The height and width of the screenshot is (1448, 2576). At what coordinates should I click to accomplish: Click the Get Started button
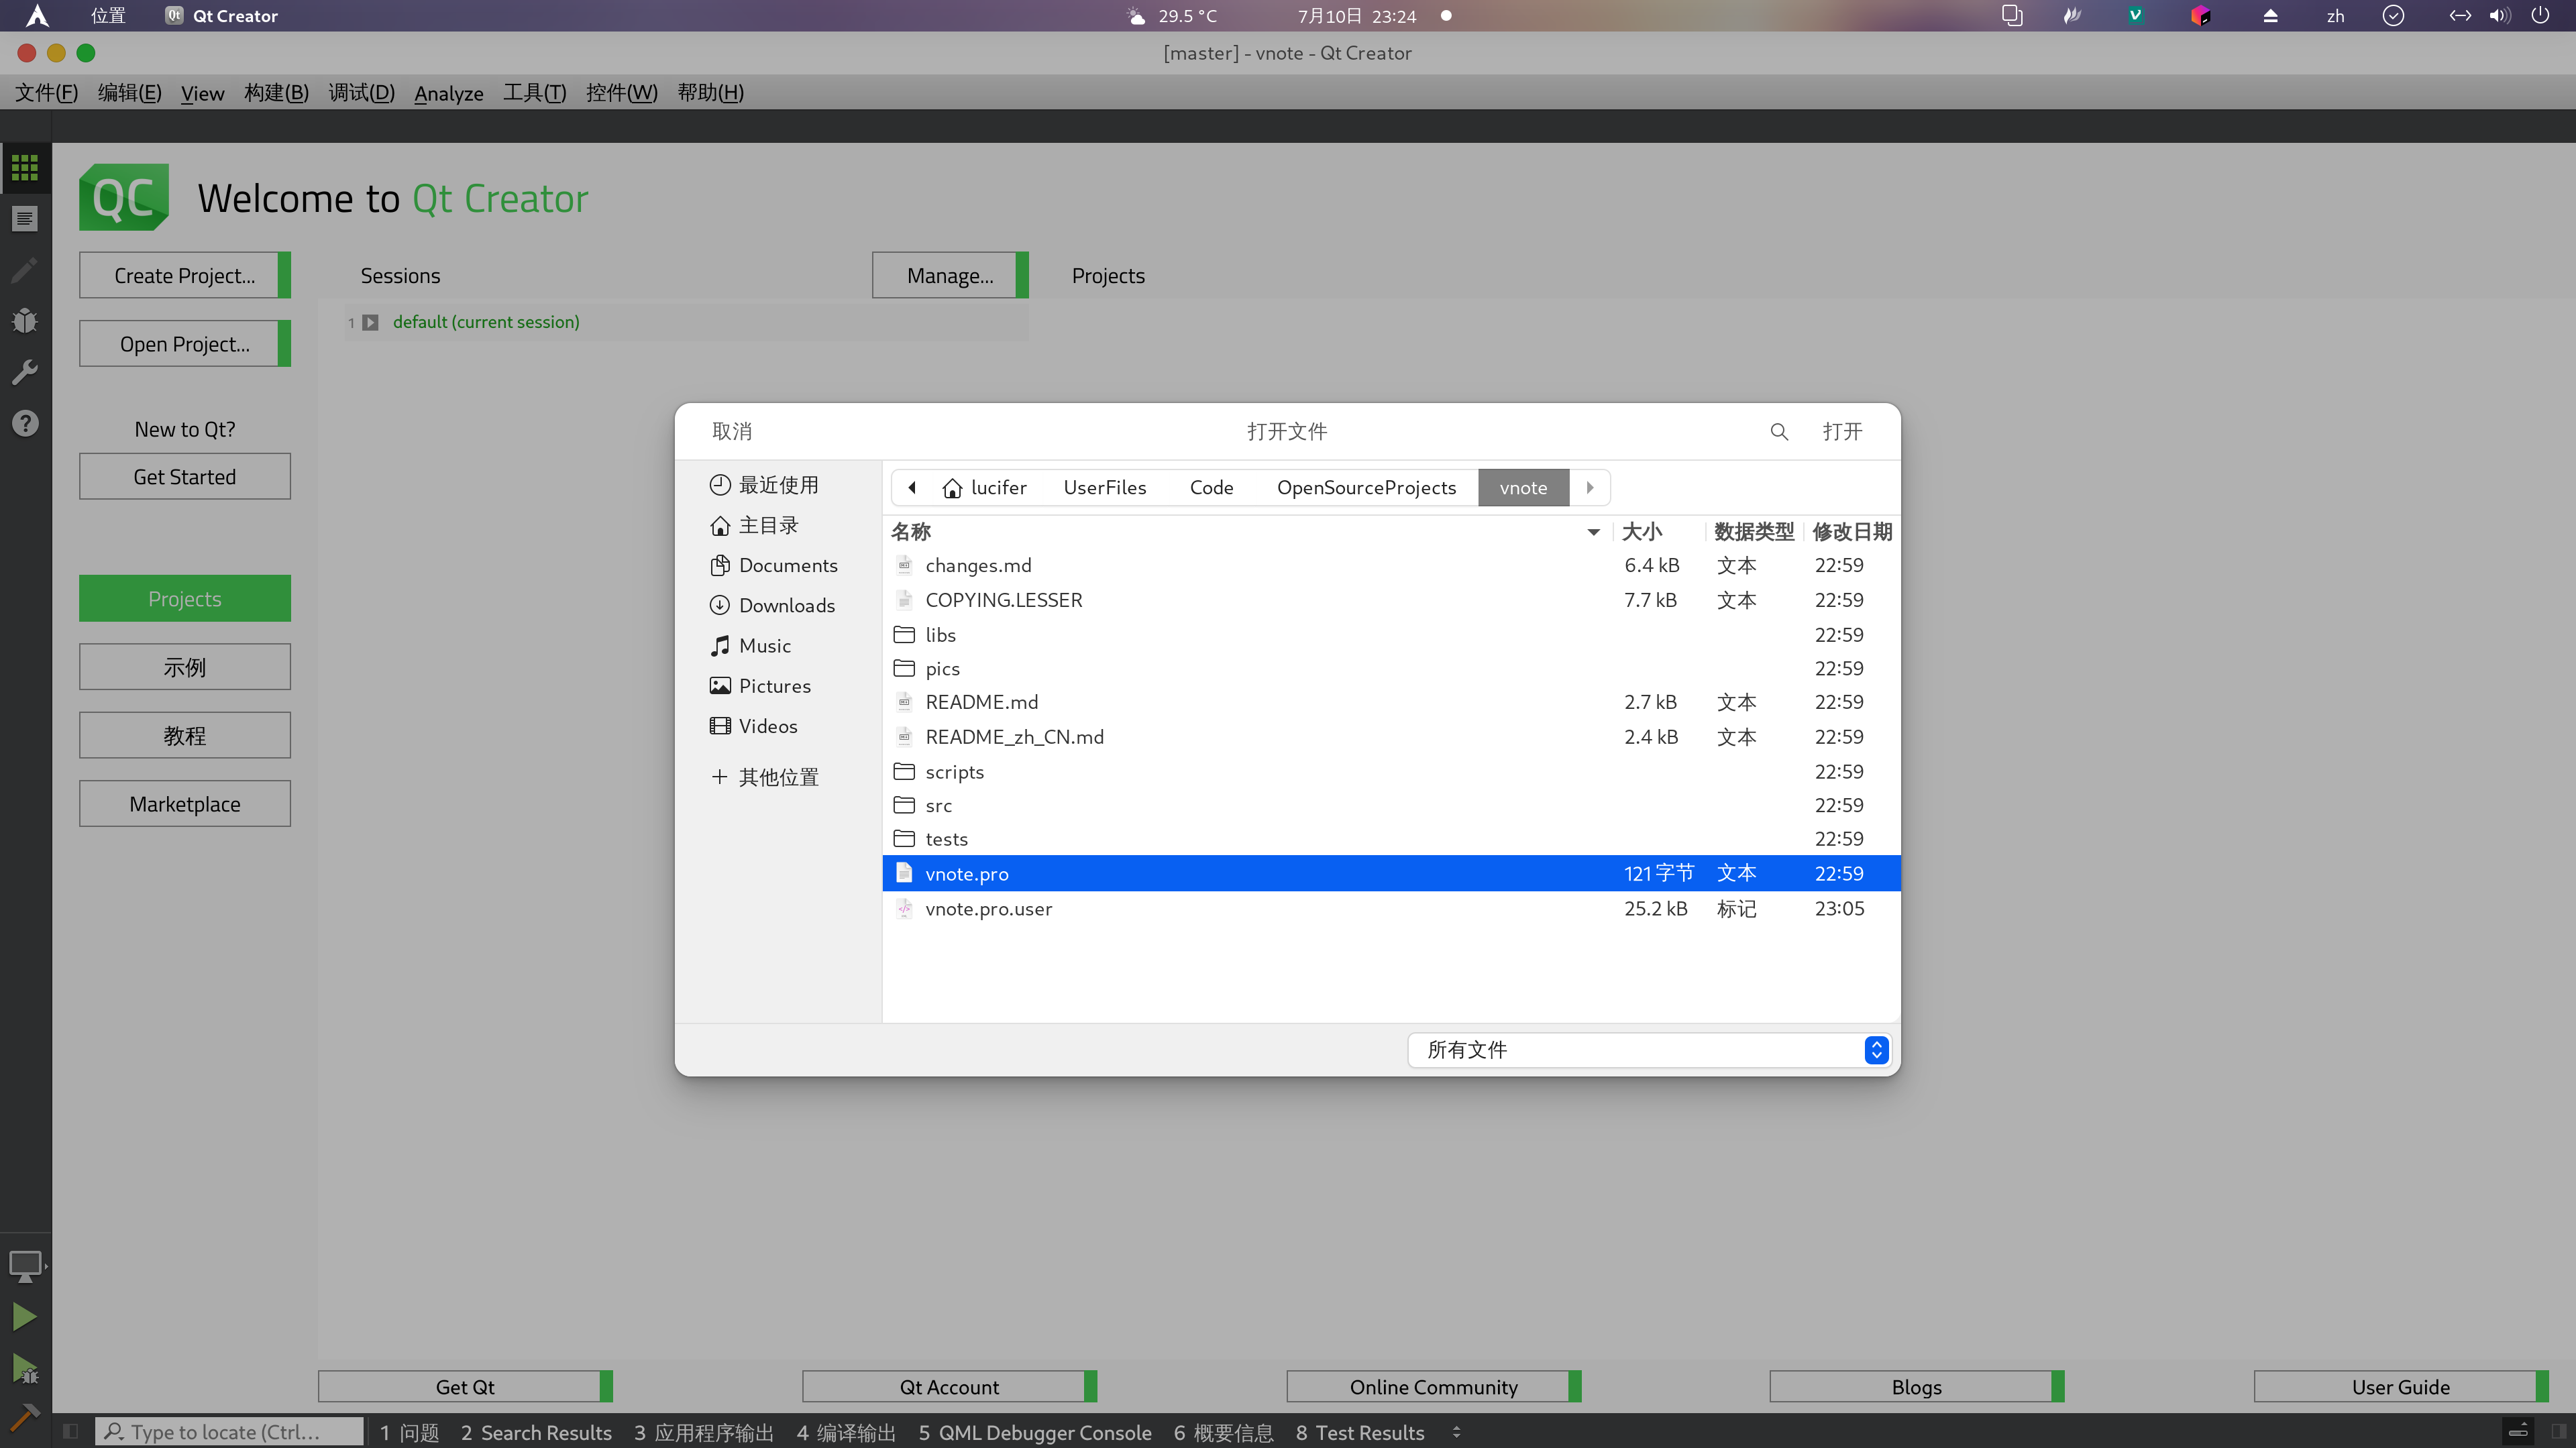click(x=185, y=476)
